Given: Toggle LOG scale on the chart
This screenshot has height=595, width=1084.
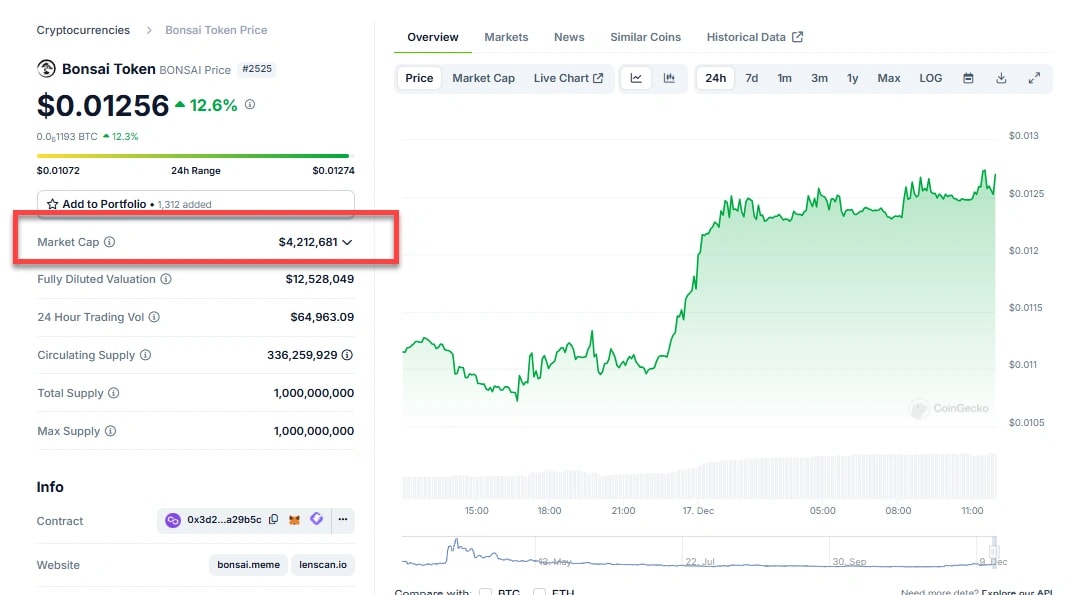Looking at the screenshot, I should pyautogui.click(x=931, y=78).
